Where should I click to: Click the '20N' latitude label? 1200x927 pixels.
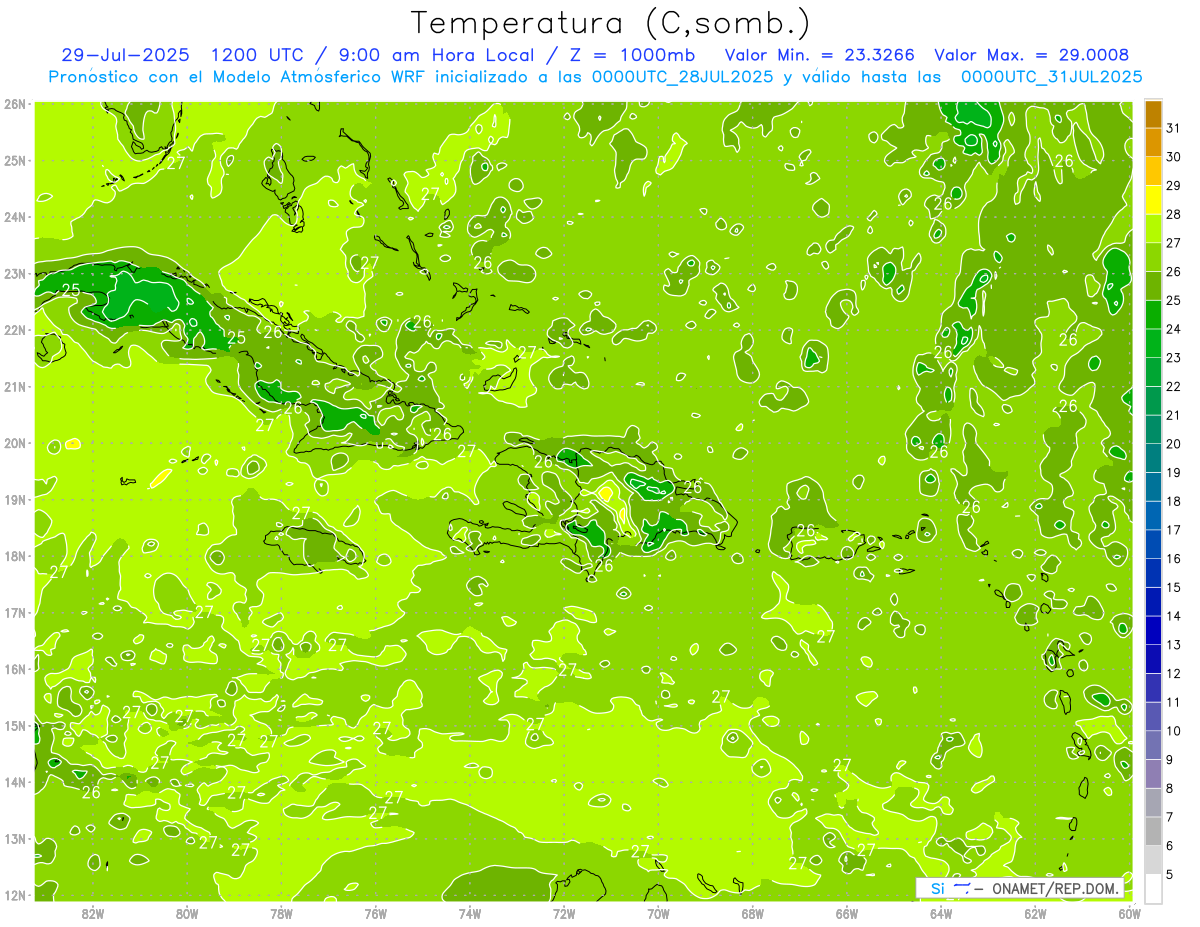(14, 443)
